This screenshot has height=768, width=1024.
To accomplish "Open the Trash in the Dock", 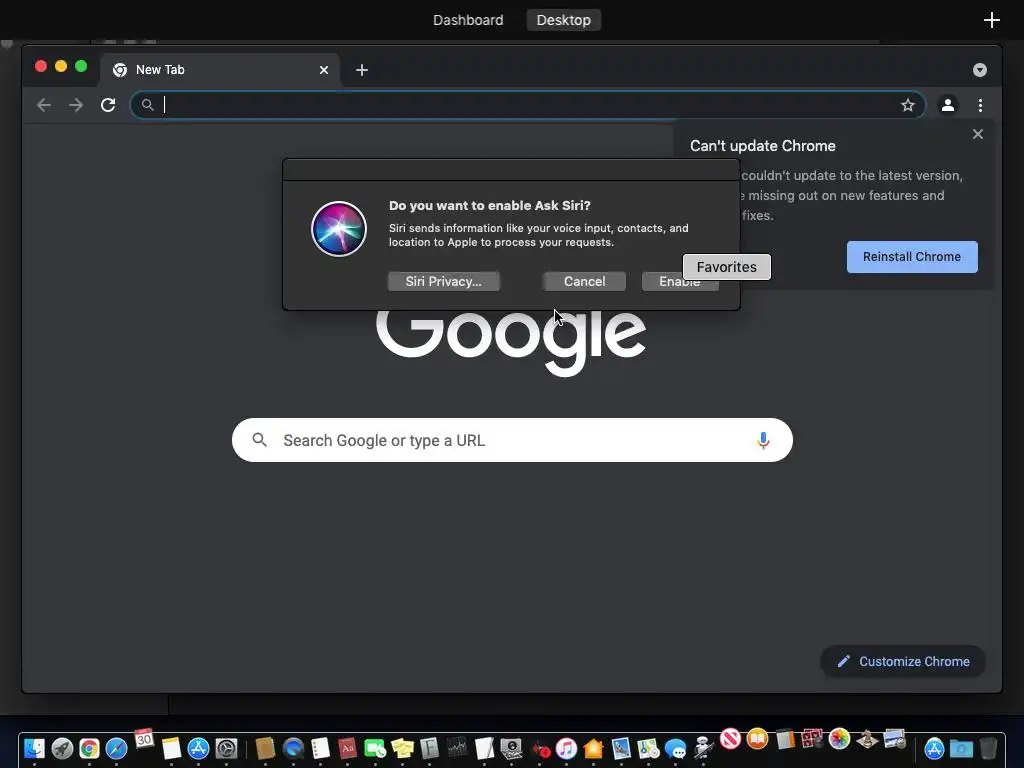I will click(989, 748).
